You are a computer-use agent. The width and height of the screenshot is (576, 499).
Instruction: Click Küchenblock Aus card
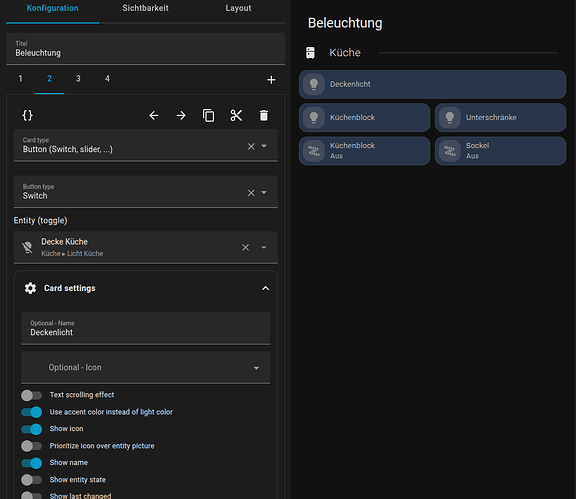[364, 151]
